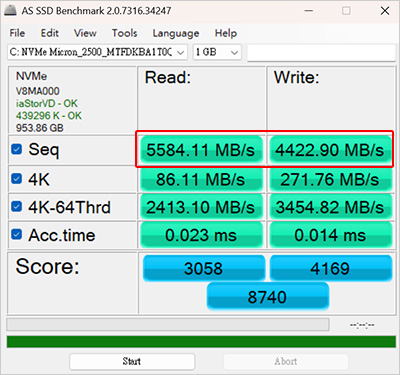Toggle the 4K test checkbox
400x375 pixels.
(17, 179)
